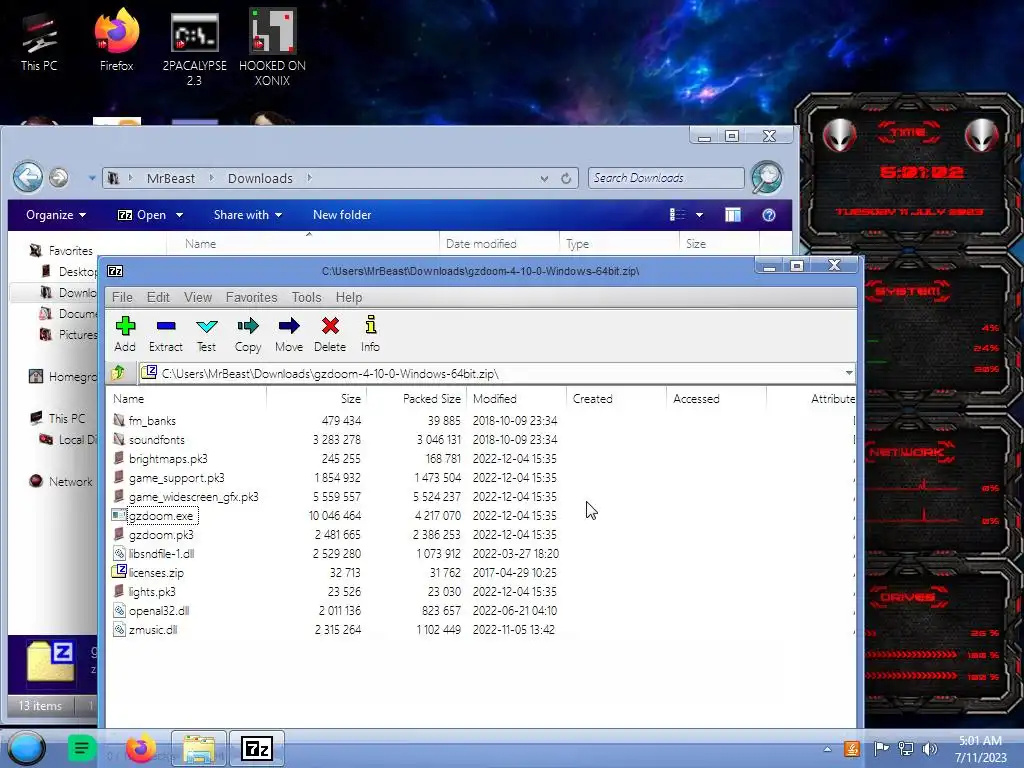Select game_widescreen_gfx.pk3 file

click(x=193, y=497)
